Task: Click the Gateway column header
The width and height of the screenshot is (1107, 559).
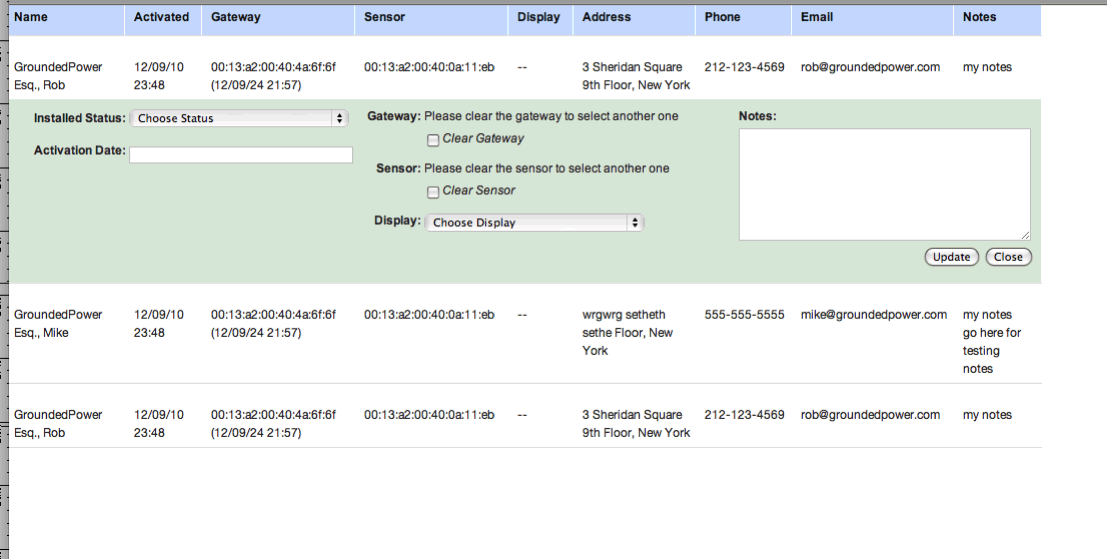Action: tap(236, 17)
